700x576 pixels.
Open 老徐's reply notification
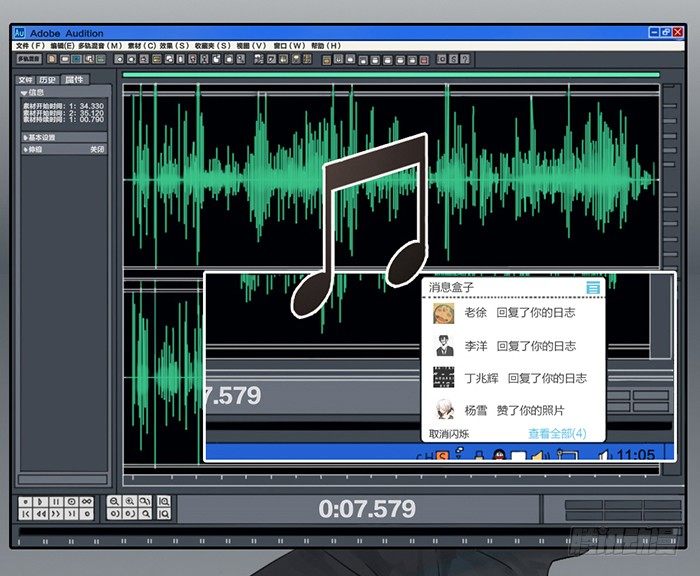(519, 313)
